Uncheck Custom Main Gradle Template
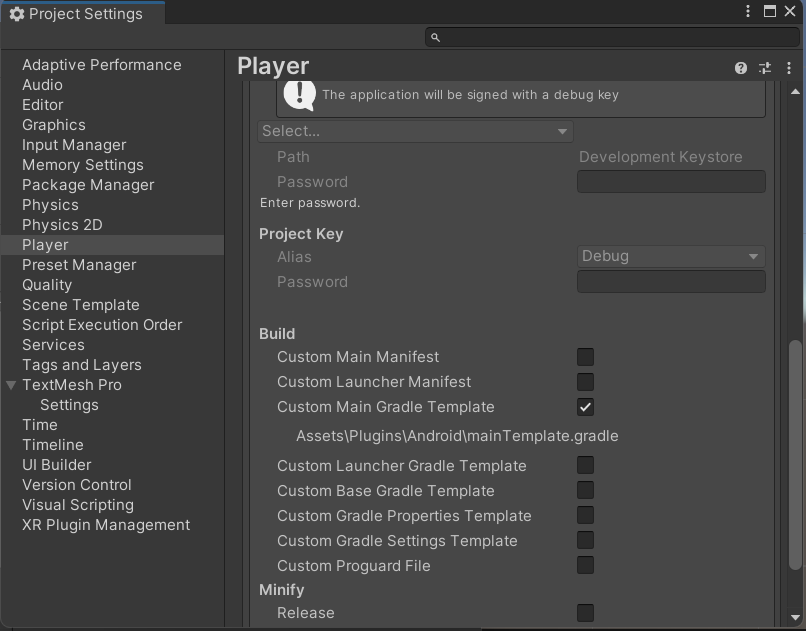The image size is (806, 631). (x=585, y=407)
